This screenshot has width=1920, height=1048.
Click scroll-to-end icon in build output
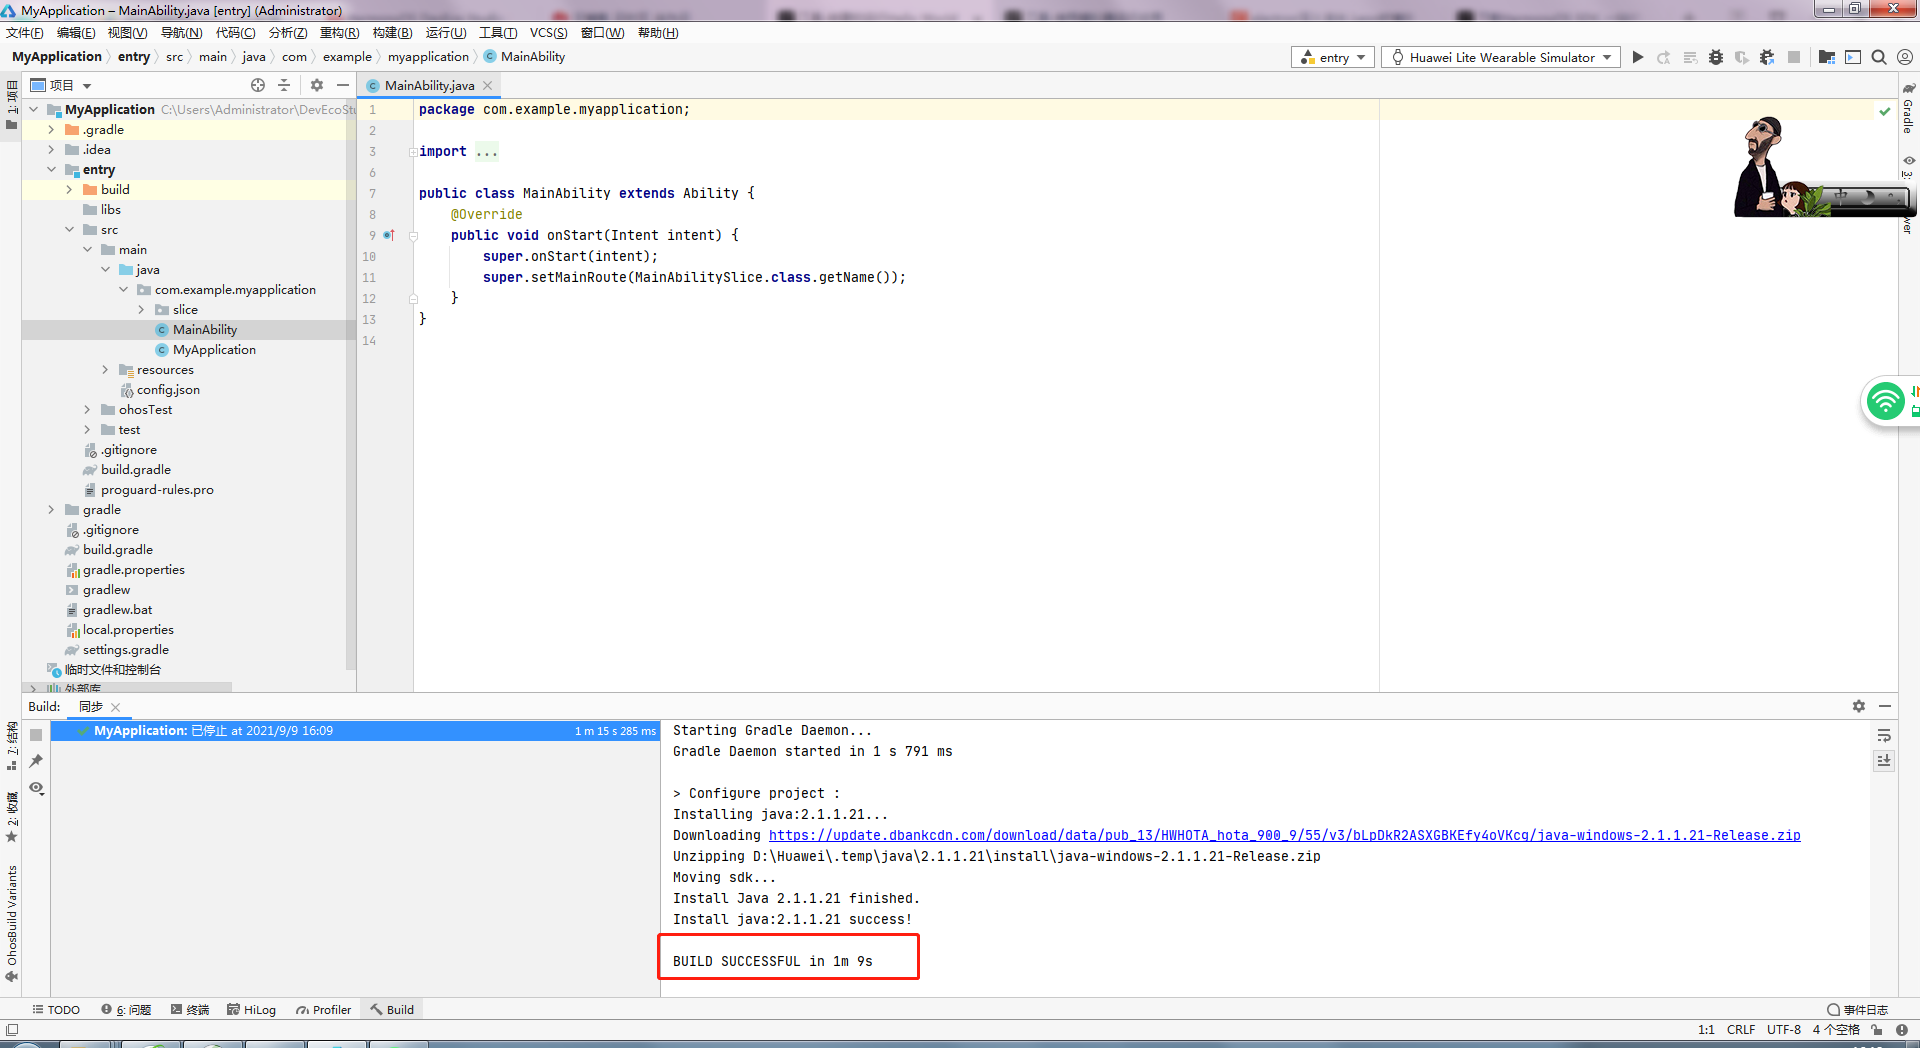pyautogui.click(x=1884, y=761)
